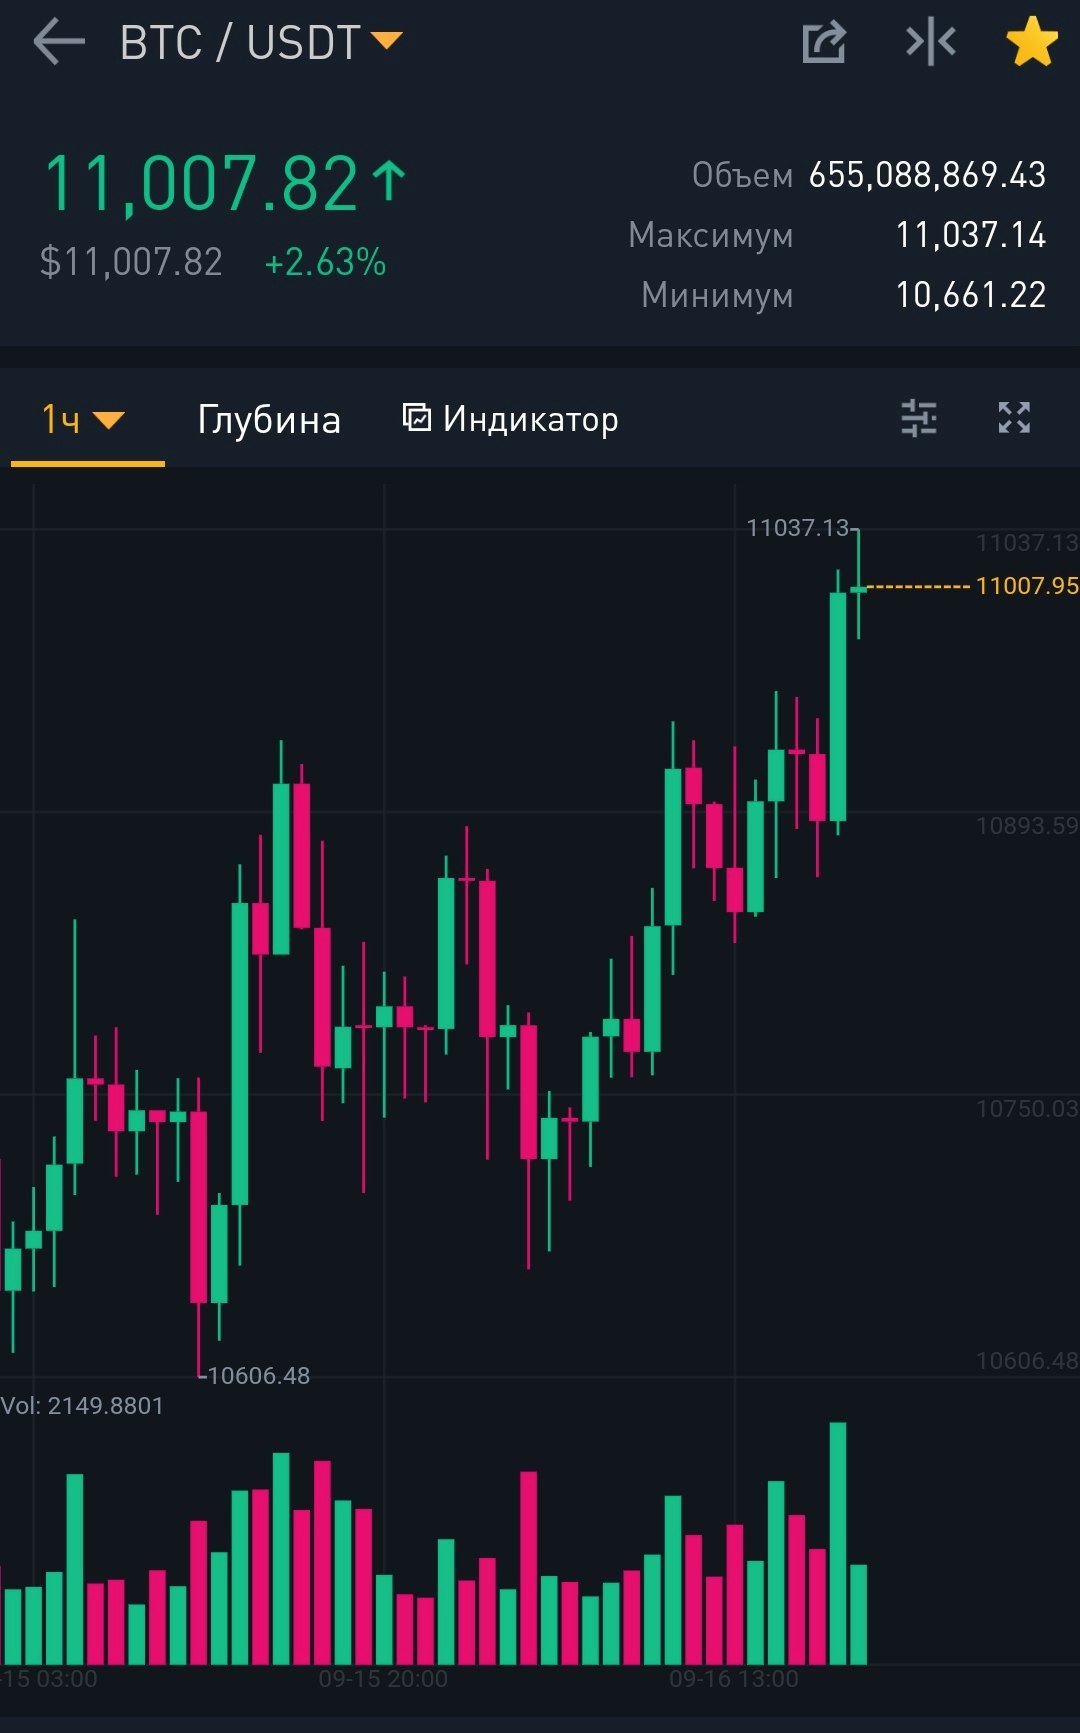Switch to the Глубина tab
The image size is (1080, 1733).
click(x=269, y=419)
